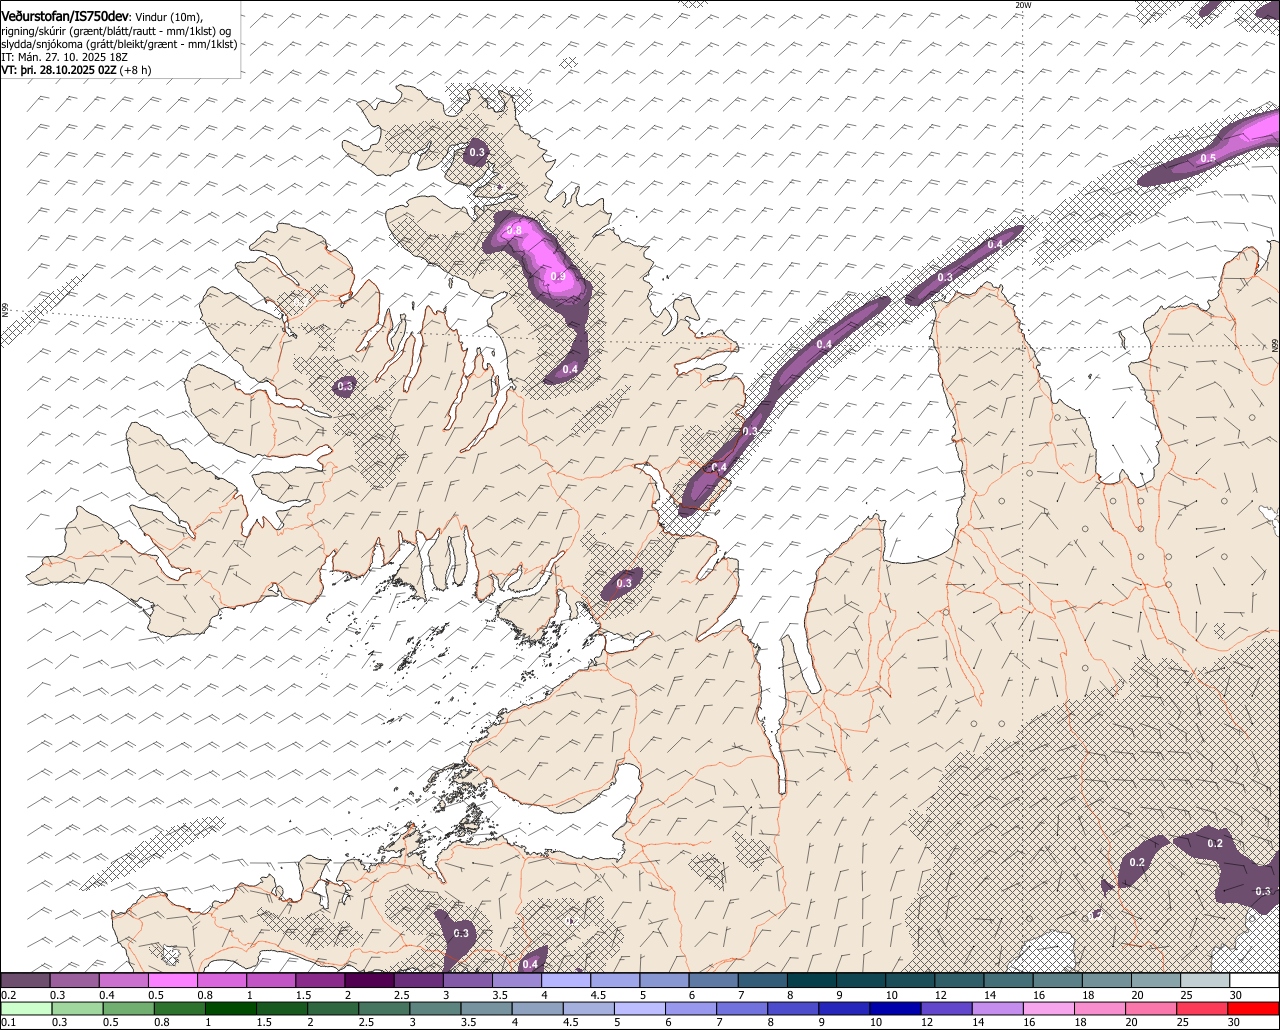Screen dimensions: 1280x1030
Task: Select bright red swatch above bottom legend 30
Action: (1254, 1009)
